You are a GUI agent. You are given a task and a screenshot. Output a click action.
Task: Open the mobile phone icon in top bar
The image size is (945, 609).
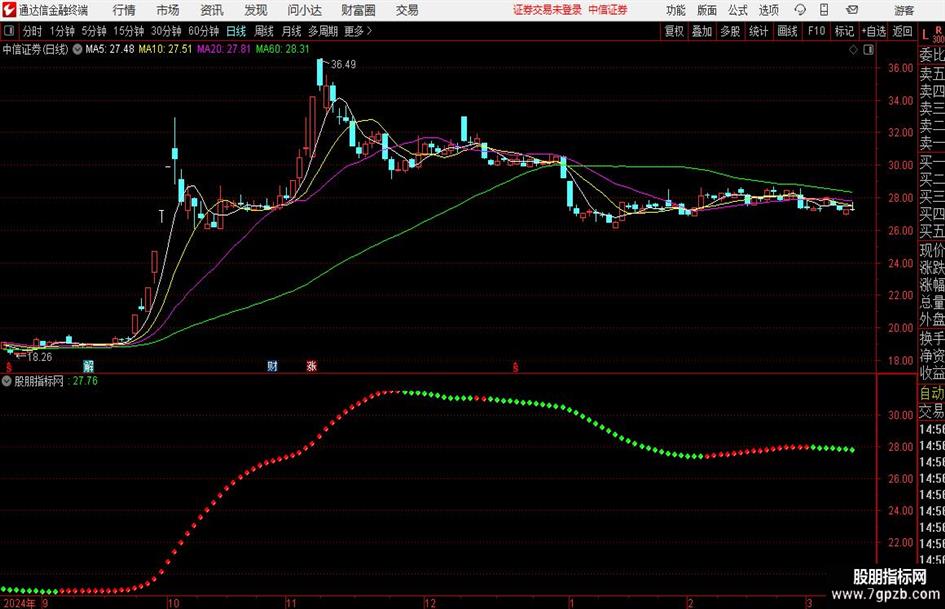(824, 10)
